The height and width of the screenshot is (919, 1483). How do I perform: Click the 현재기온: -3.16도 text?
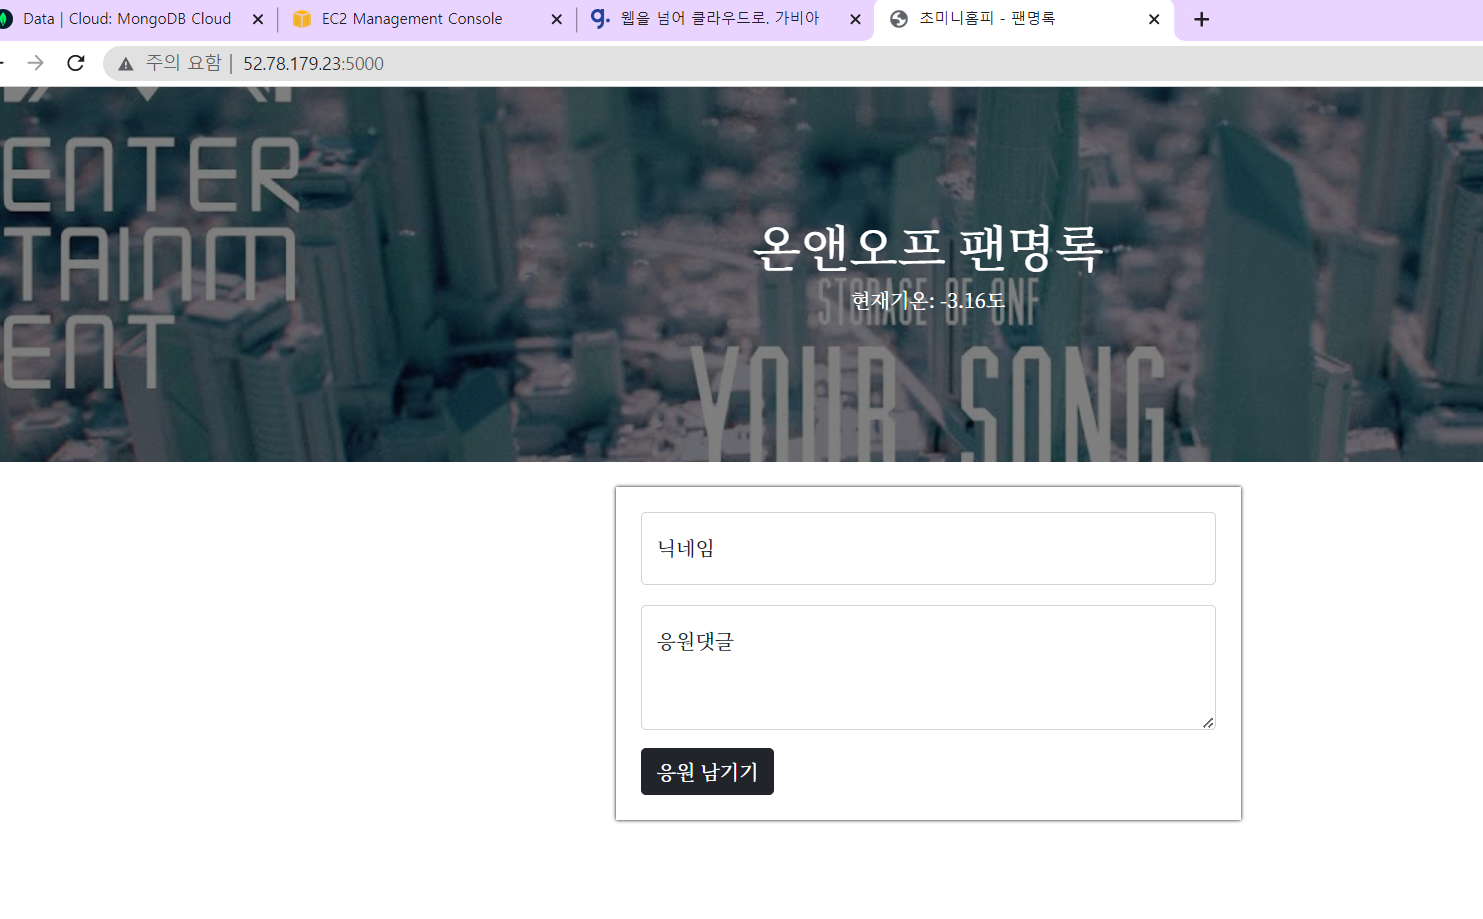point(928,301)
